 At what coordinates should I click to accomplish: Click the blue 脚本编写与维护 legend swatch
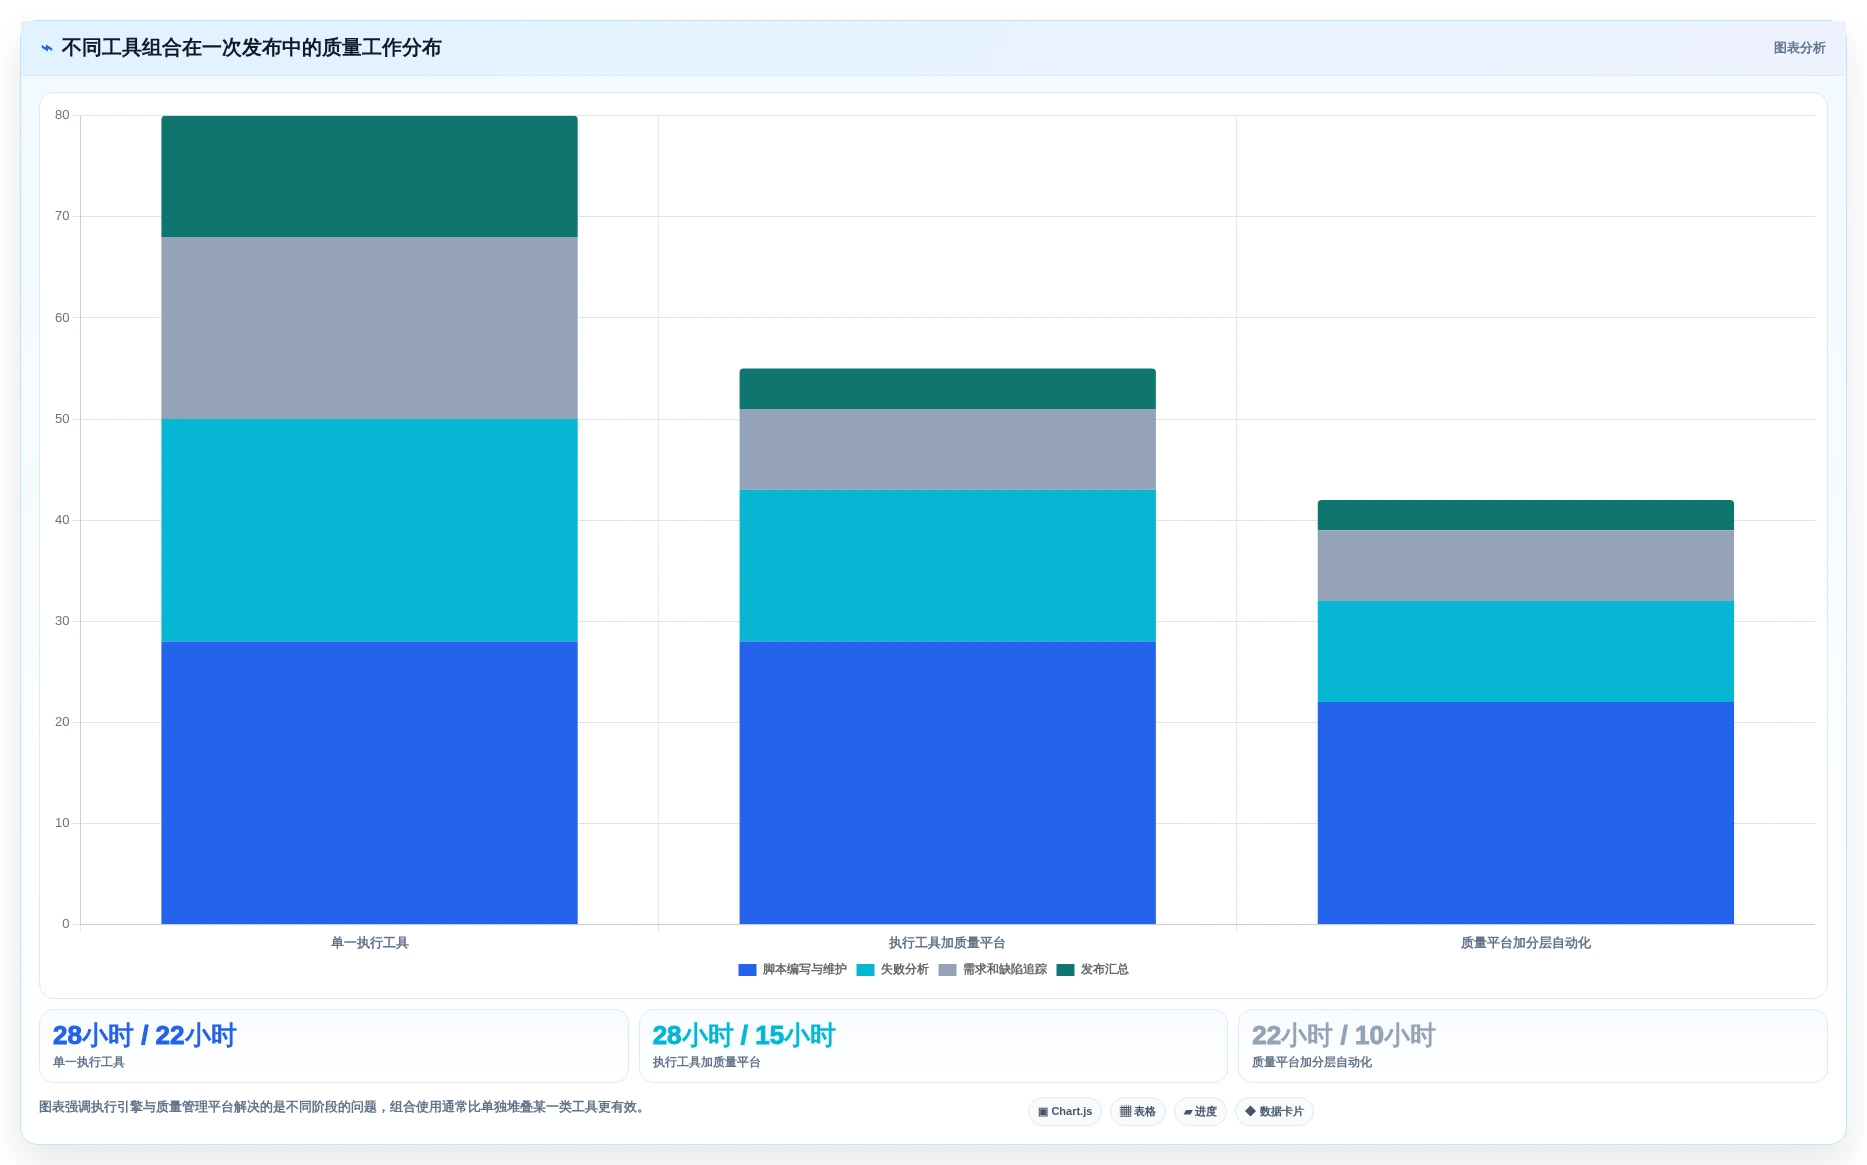747,970
